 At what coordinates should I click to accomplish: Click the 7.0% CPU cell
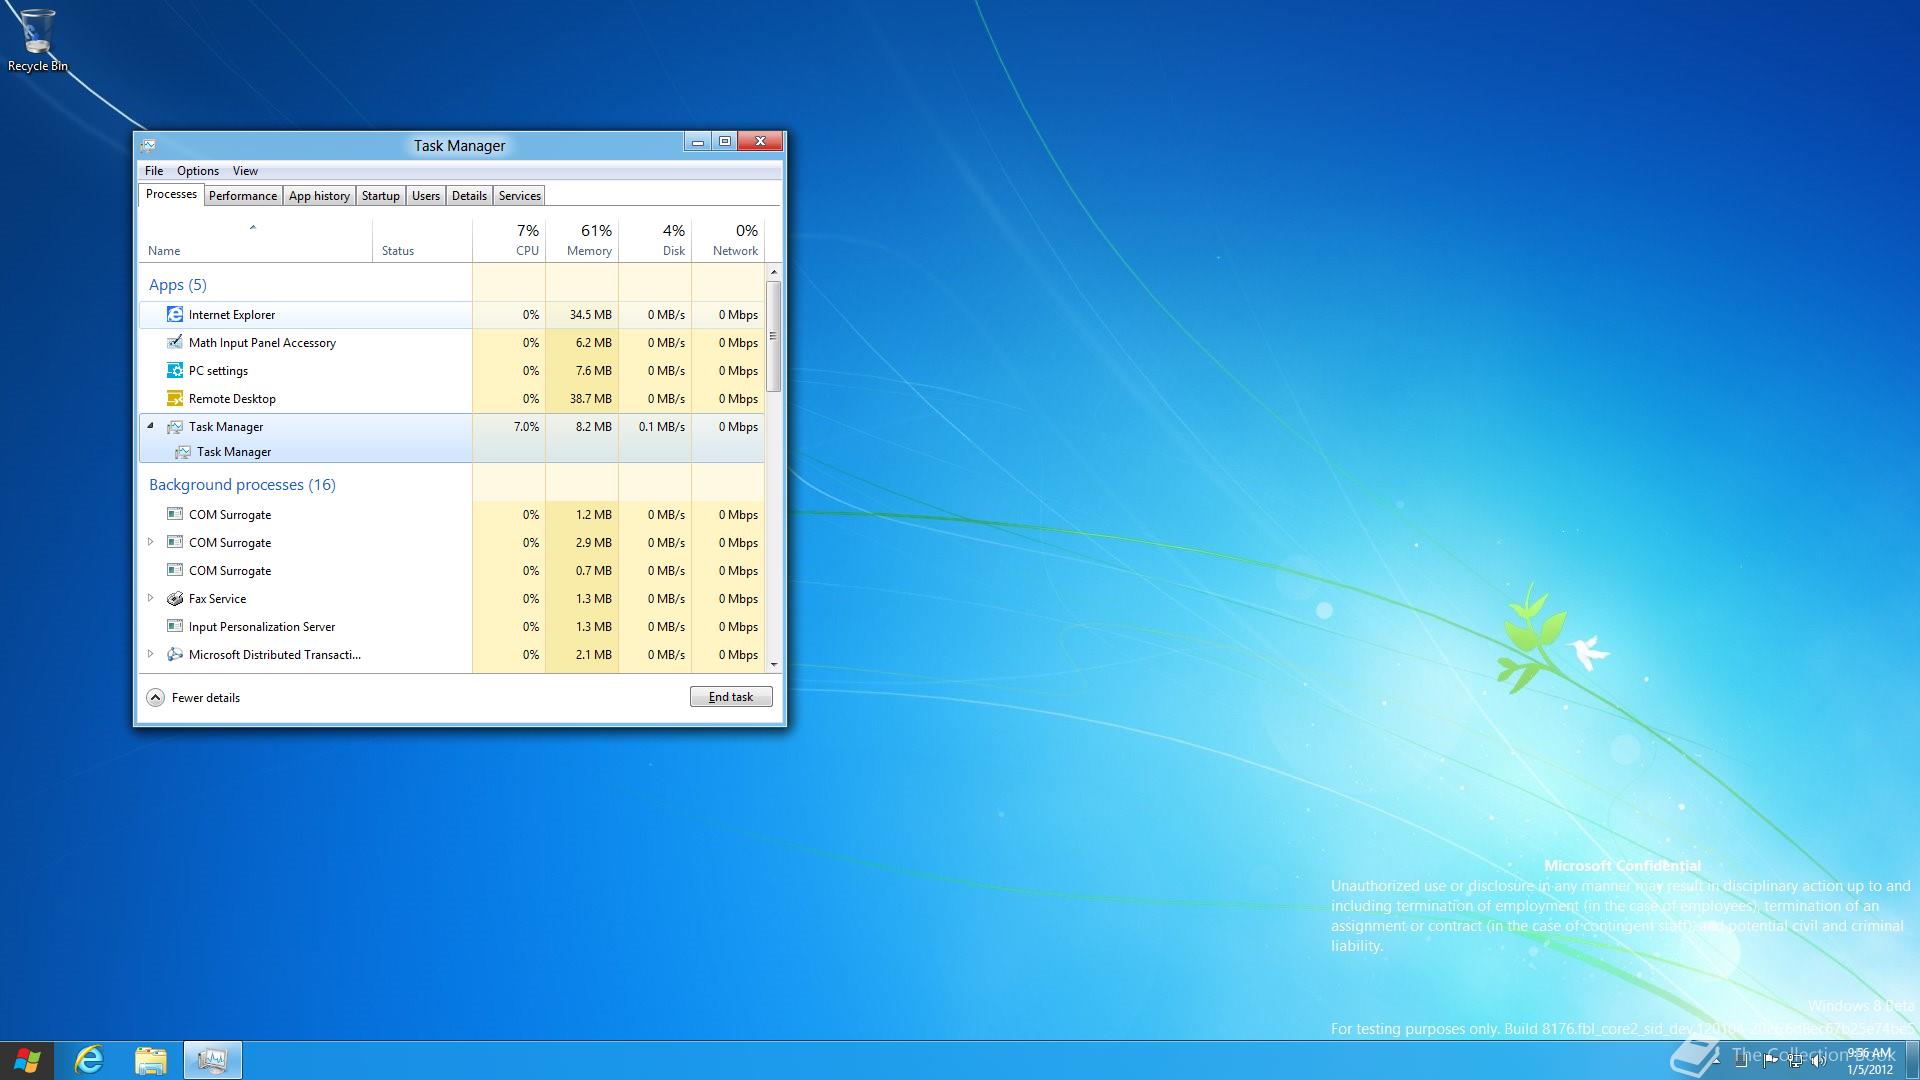tap(509, 426)
